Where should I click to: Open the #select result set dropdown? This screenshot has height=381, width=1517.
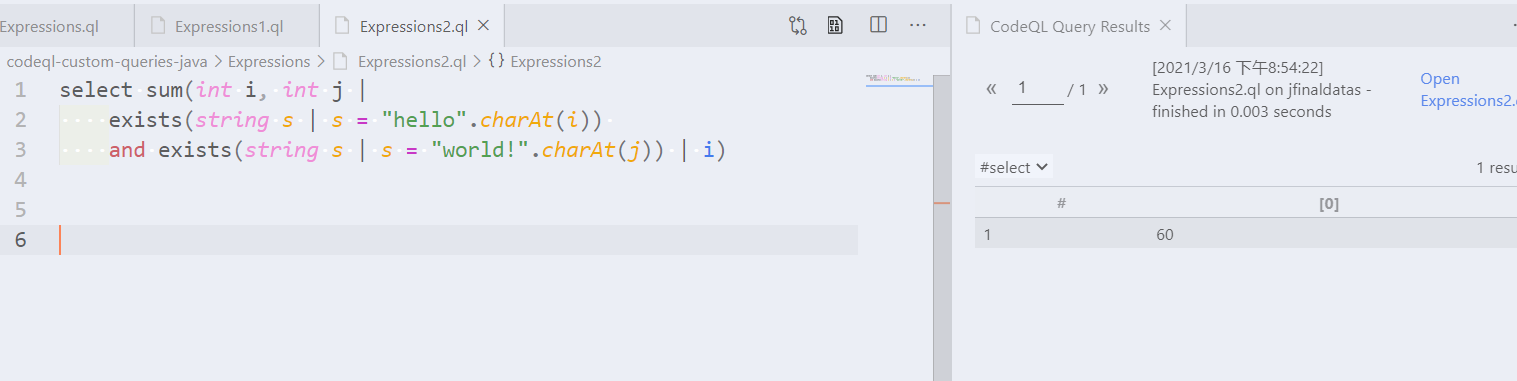click(1013, 167)
